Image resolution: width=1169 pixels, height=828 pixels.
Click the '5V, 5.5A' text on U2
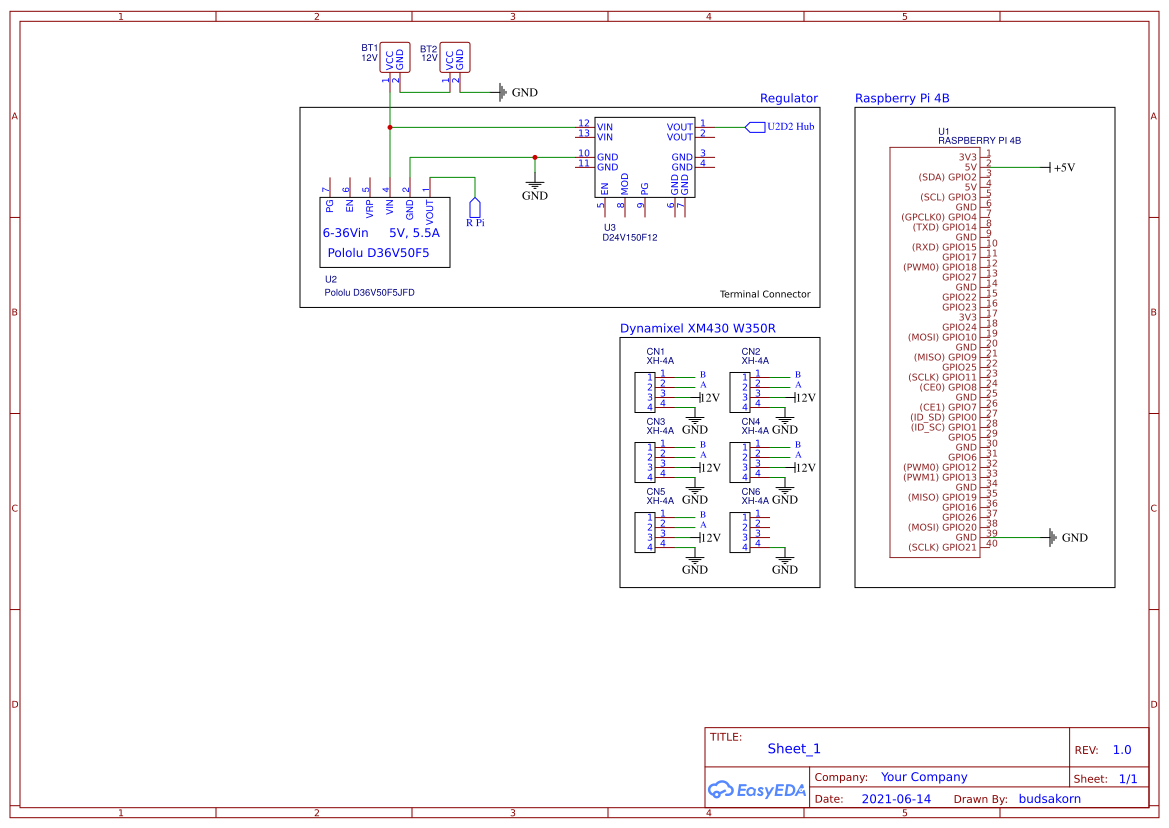point(415,233)
